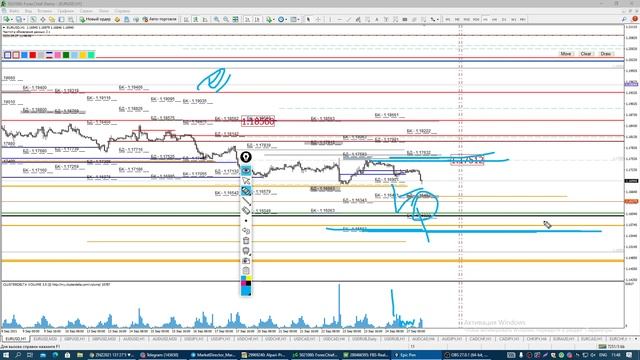The width and height of the screenshot is (640, 360).
Task: Click the Windows Start button
Action: (x=7, y=355)
